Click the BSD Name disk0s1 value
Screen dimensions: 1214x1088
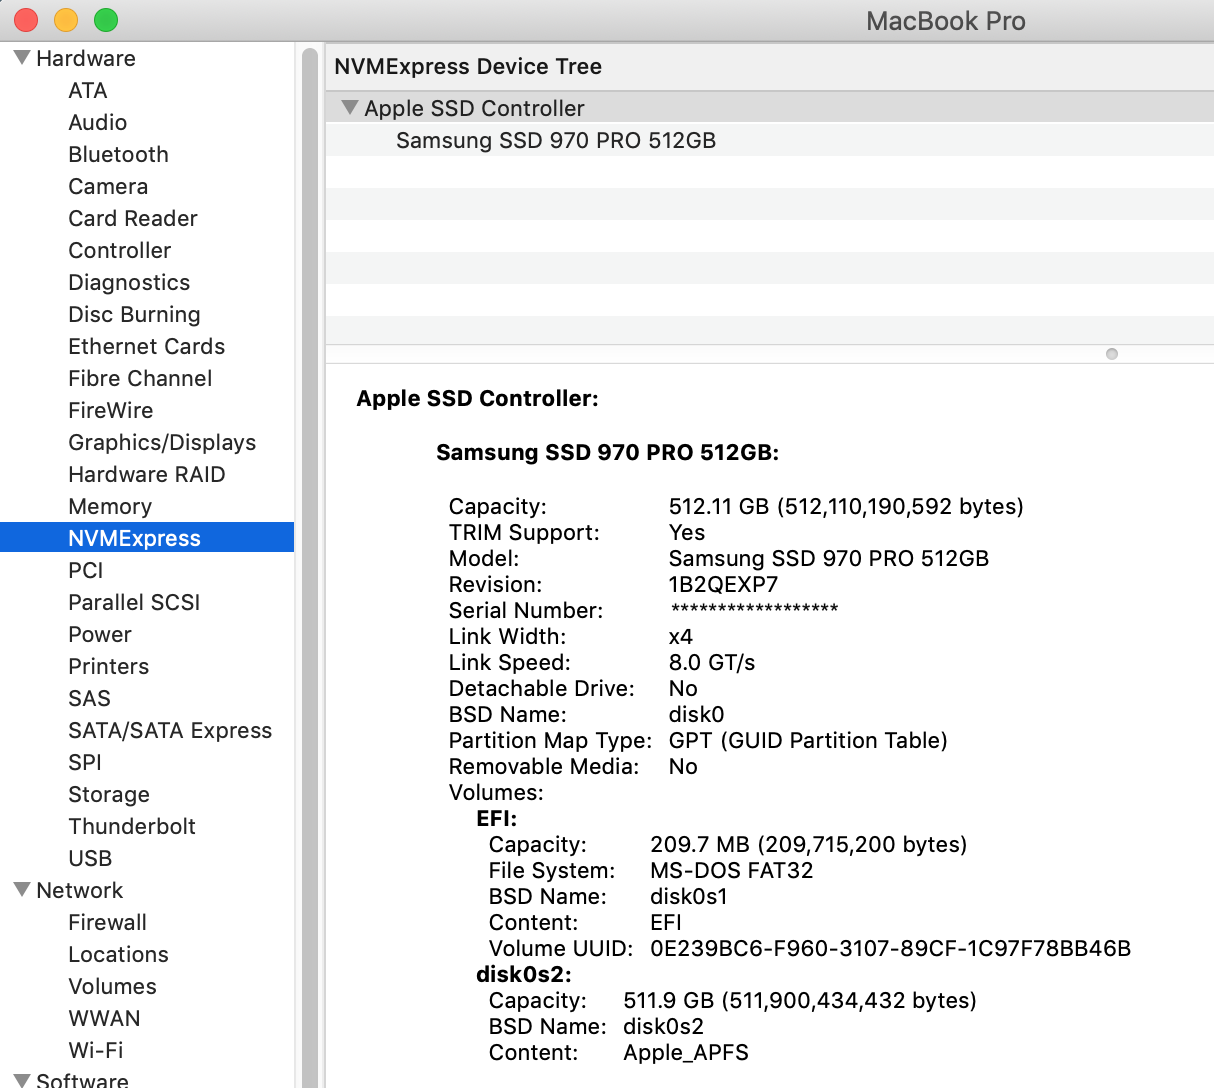pyautogui.click(x=689, y=896)
